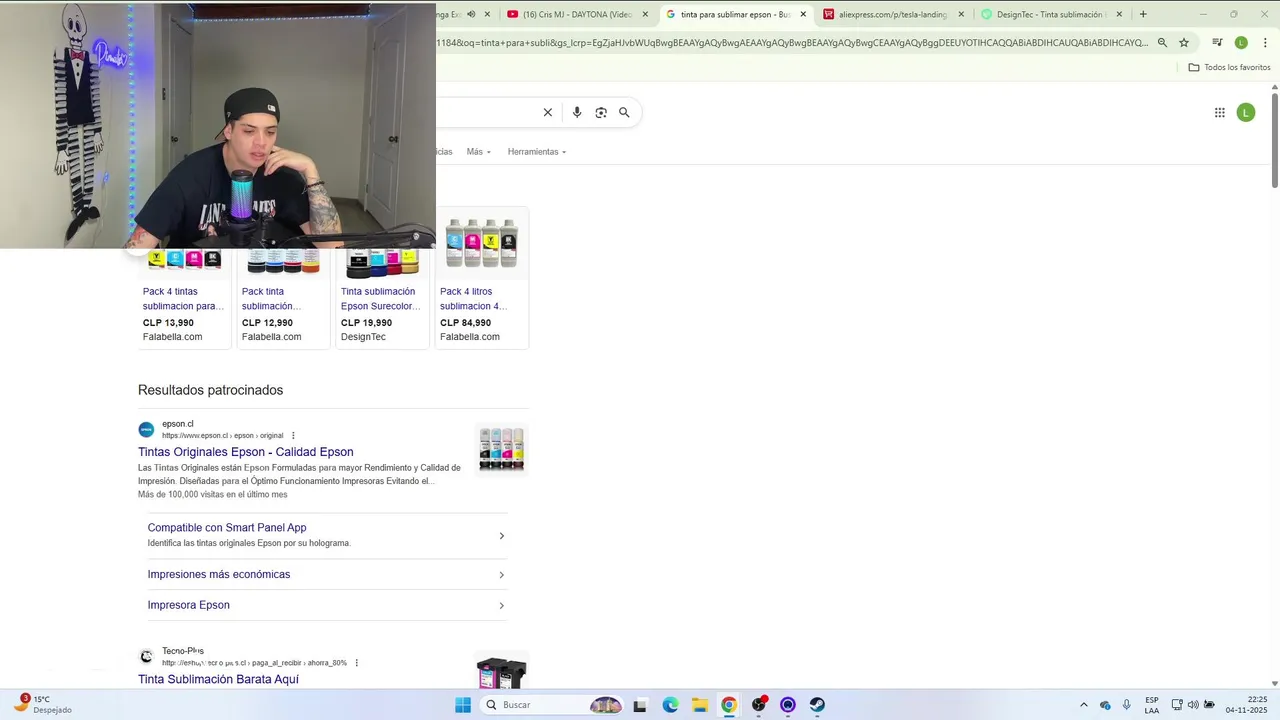Bookmark this page with the star
This screenshot has width=1280, height=720.
pyautogui.click(x=1184, y=42)
